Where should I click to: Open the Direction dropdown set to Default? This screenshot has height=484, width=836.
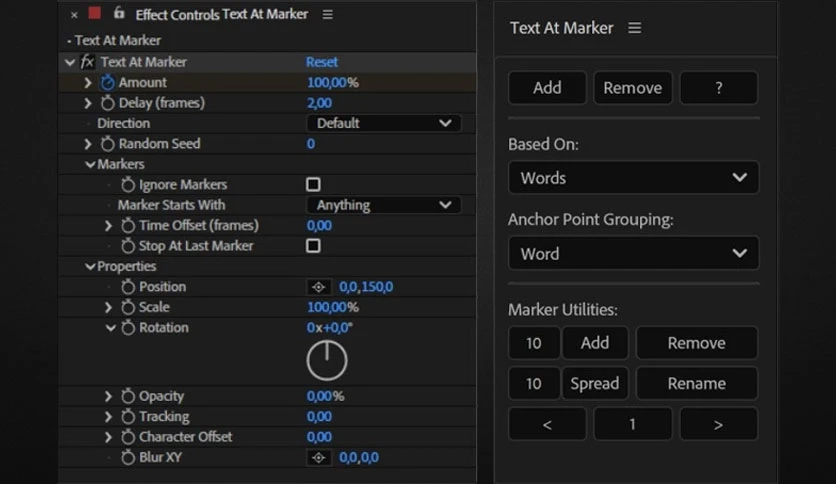click(384, 123)
